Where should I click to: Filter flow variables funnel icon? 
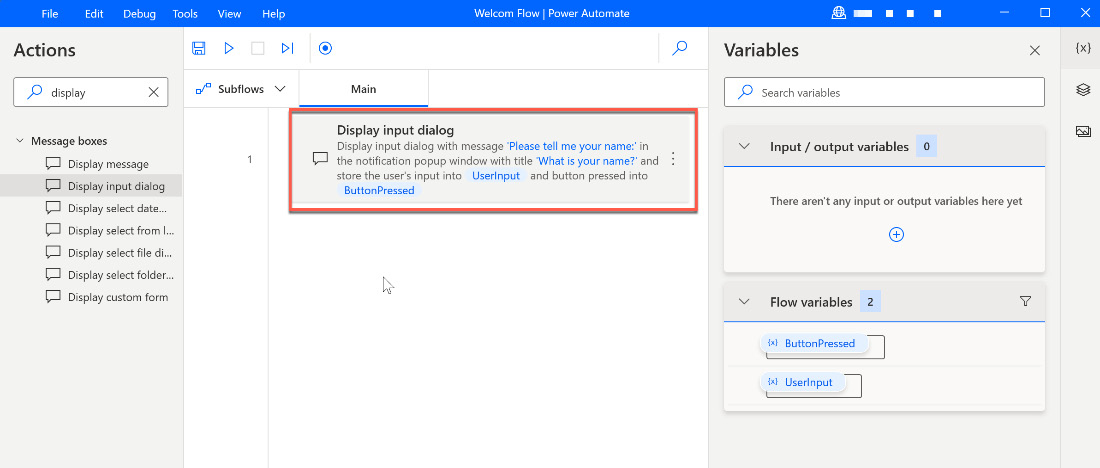(x=1025, y=301)
